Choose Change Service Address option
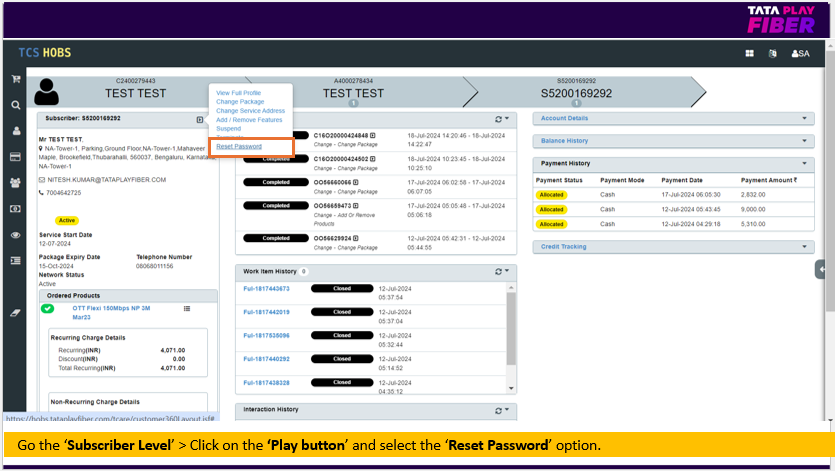 (x=250, y=111)
